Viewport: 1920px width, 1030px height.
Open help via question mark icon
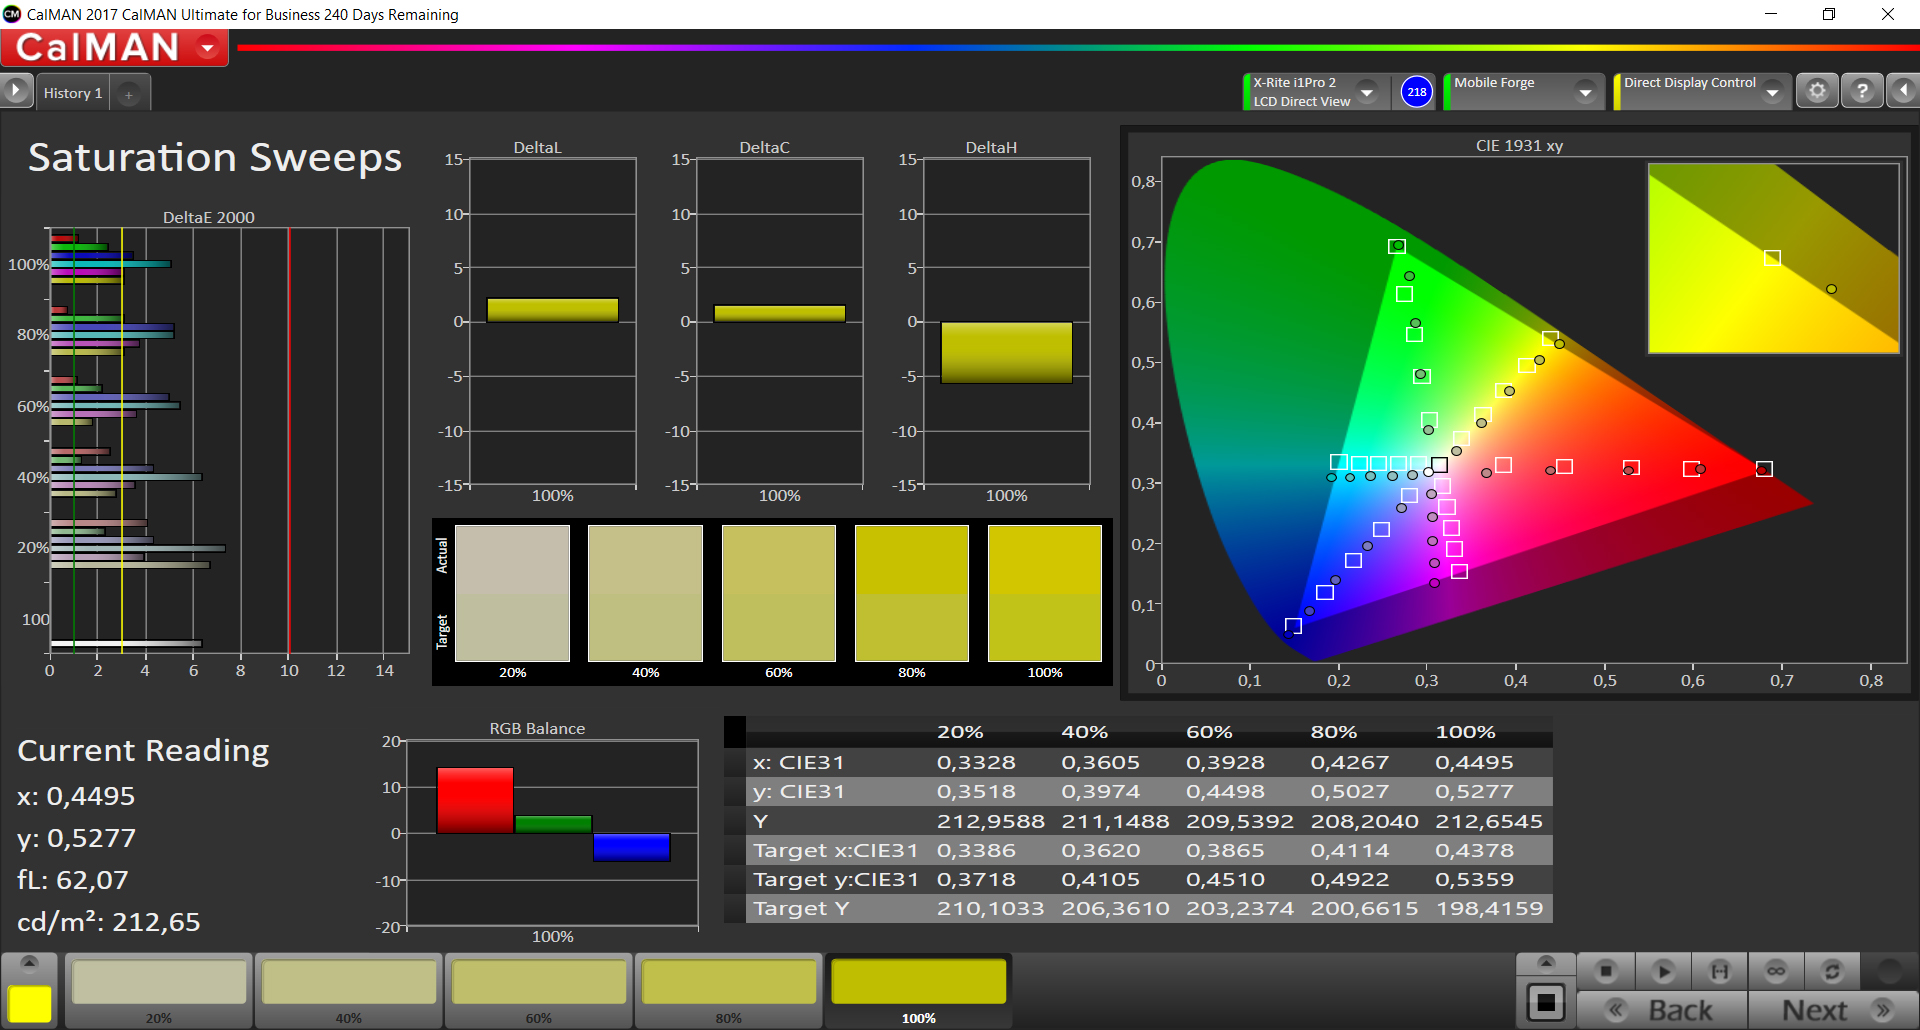[1862, 92]
